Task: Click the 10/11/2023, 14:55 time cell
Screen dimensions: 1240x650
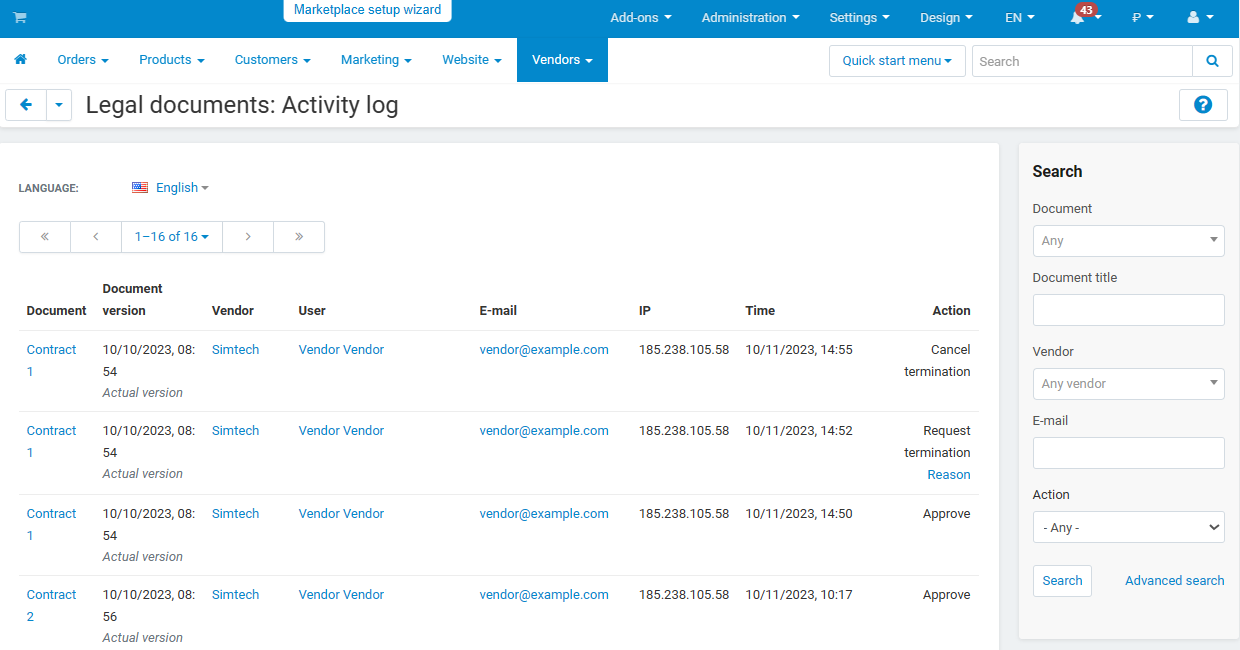Action: (799, 350)
